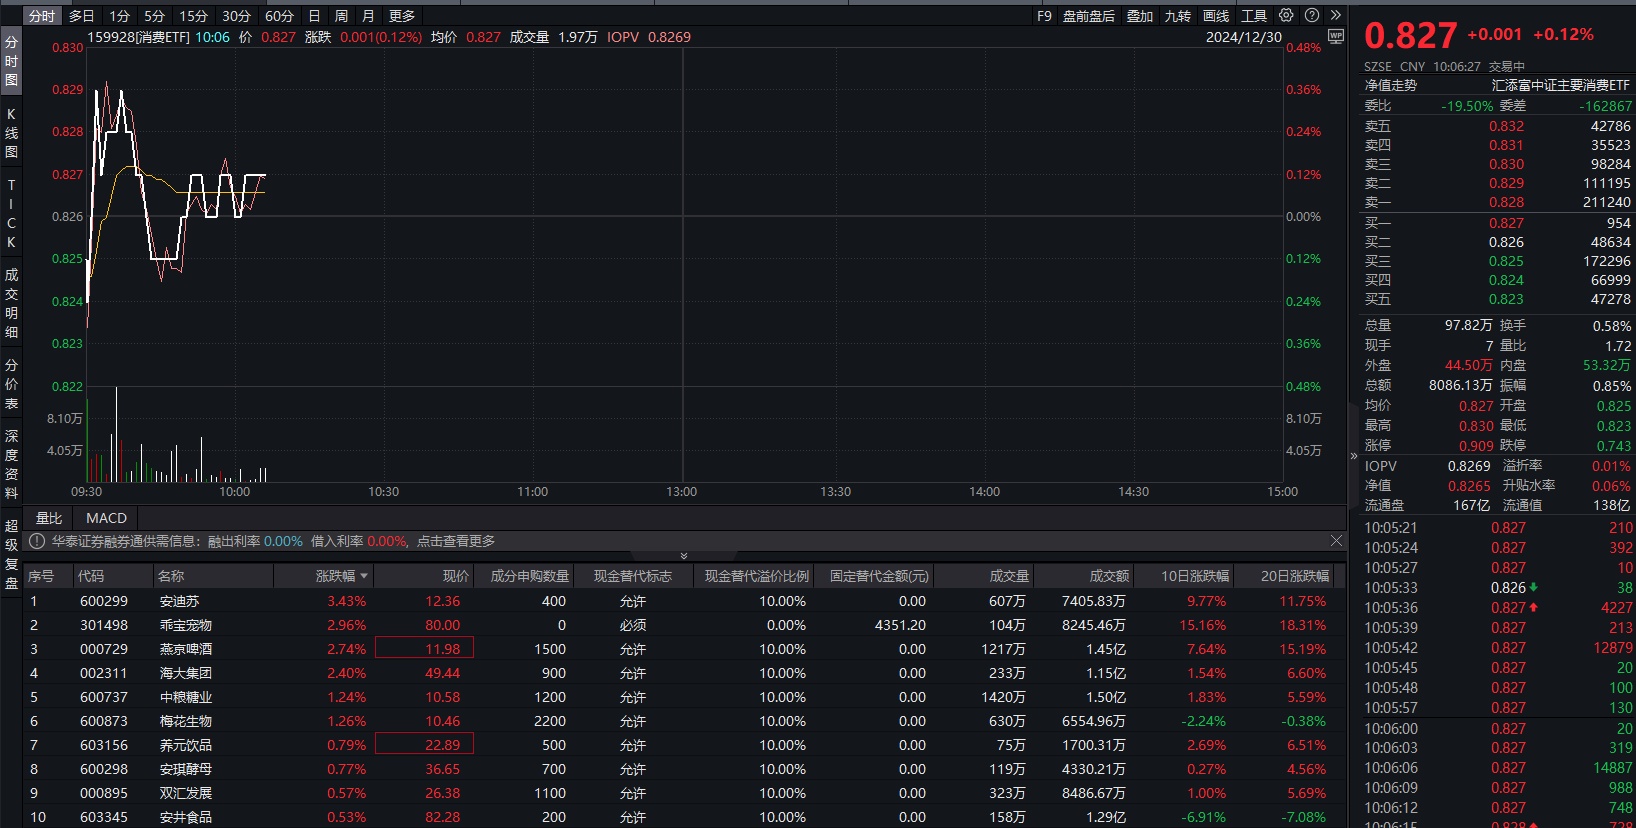The height and width of the screenshot is (828, 1636).
Task: Open the 画线 drawing tool
Action: coord(1215,16)
